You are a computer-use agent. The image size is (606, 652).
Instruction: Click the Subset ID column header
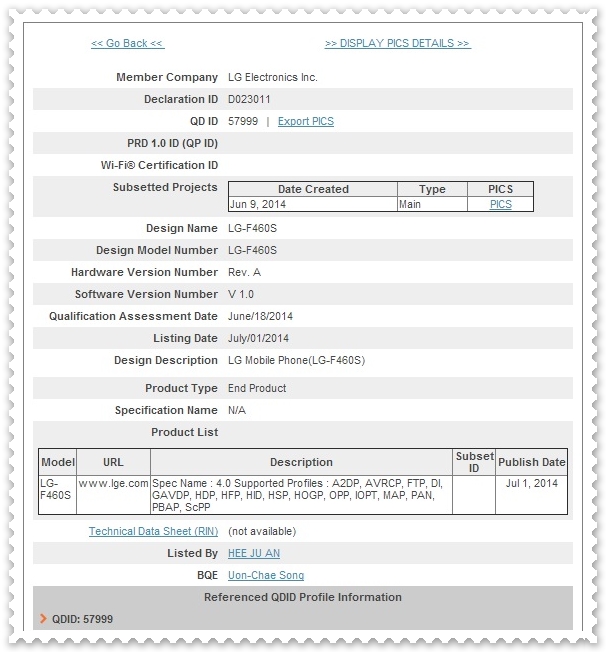(474, 462)
